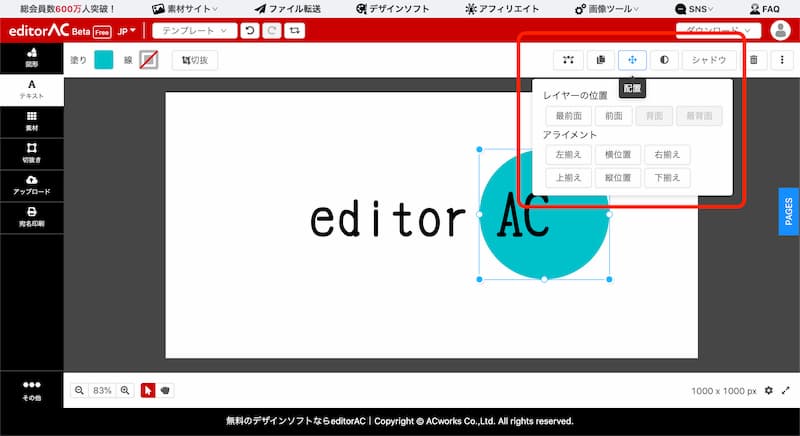Open the JP language dropdown

click(x=126, y=31)
